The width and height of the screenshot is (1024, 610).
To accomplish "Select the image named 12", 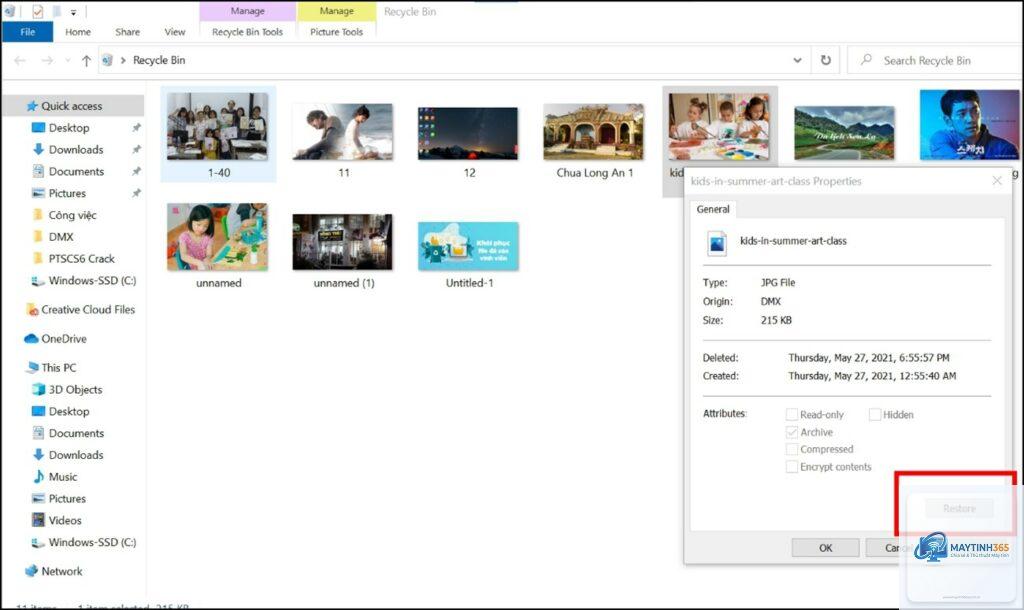I will (468, 133).
